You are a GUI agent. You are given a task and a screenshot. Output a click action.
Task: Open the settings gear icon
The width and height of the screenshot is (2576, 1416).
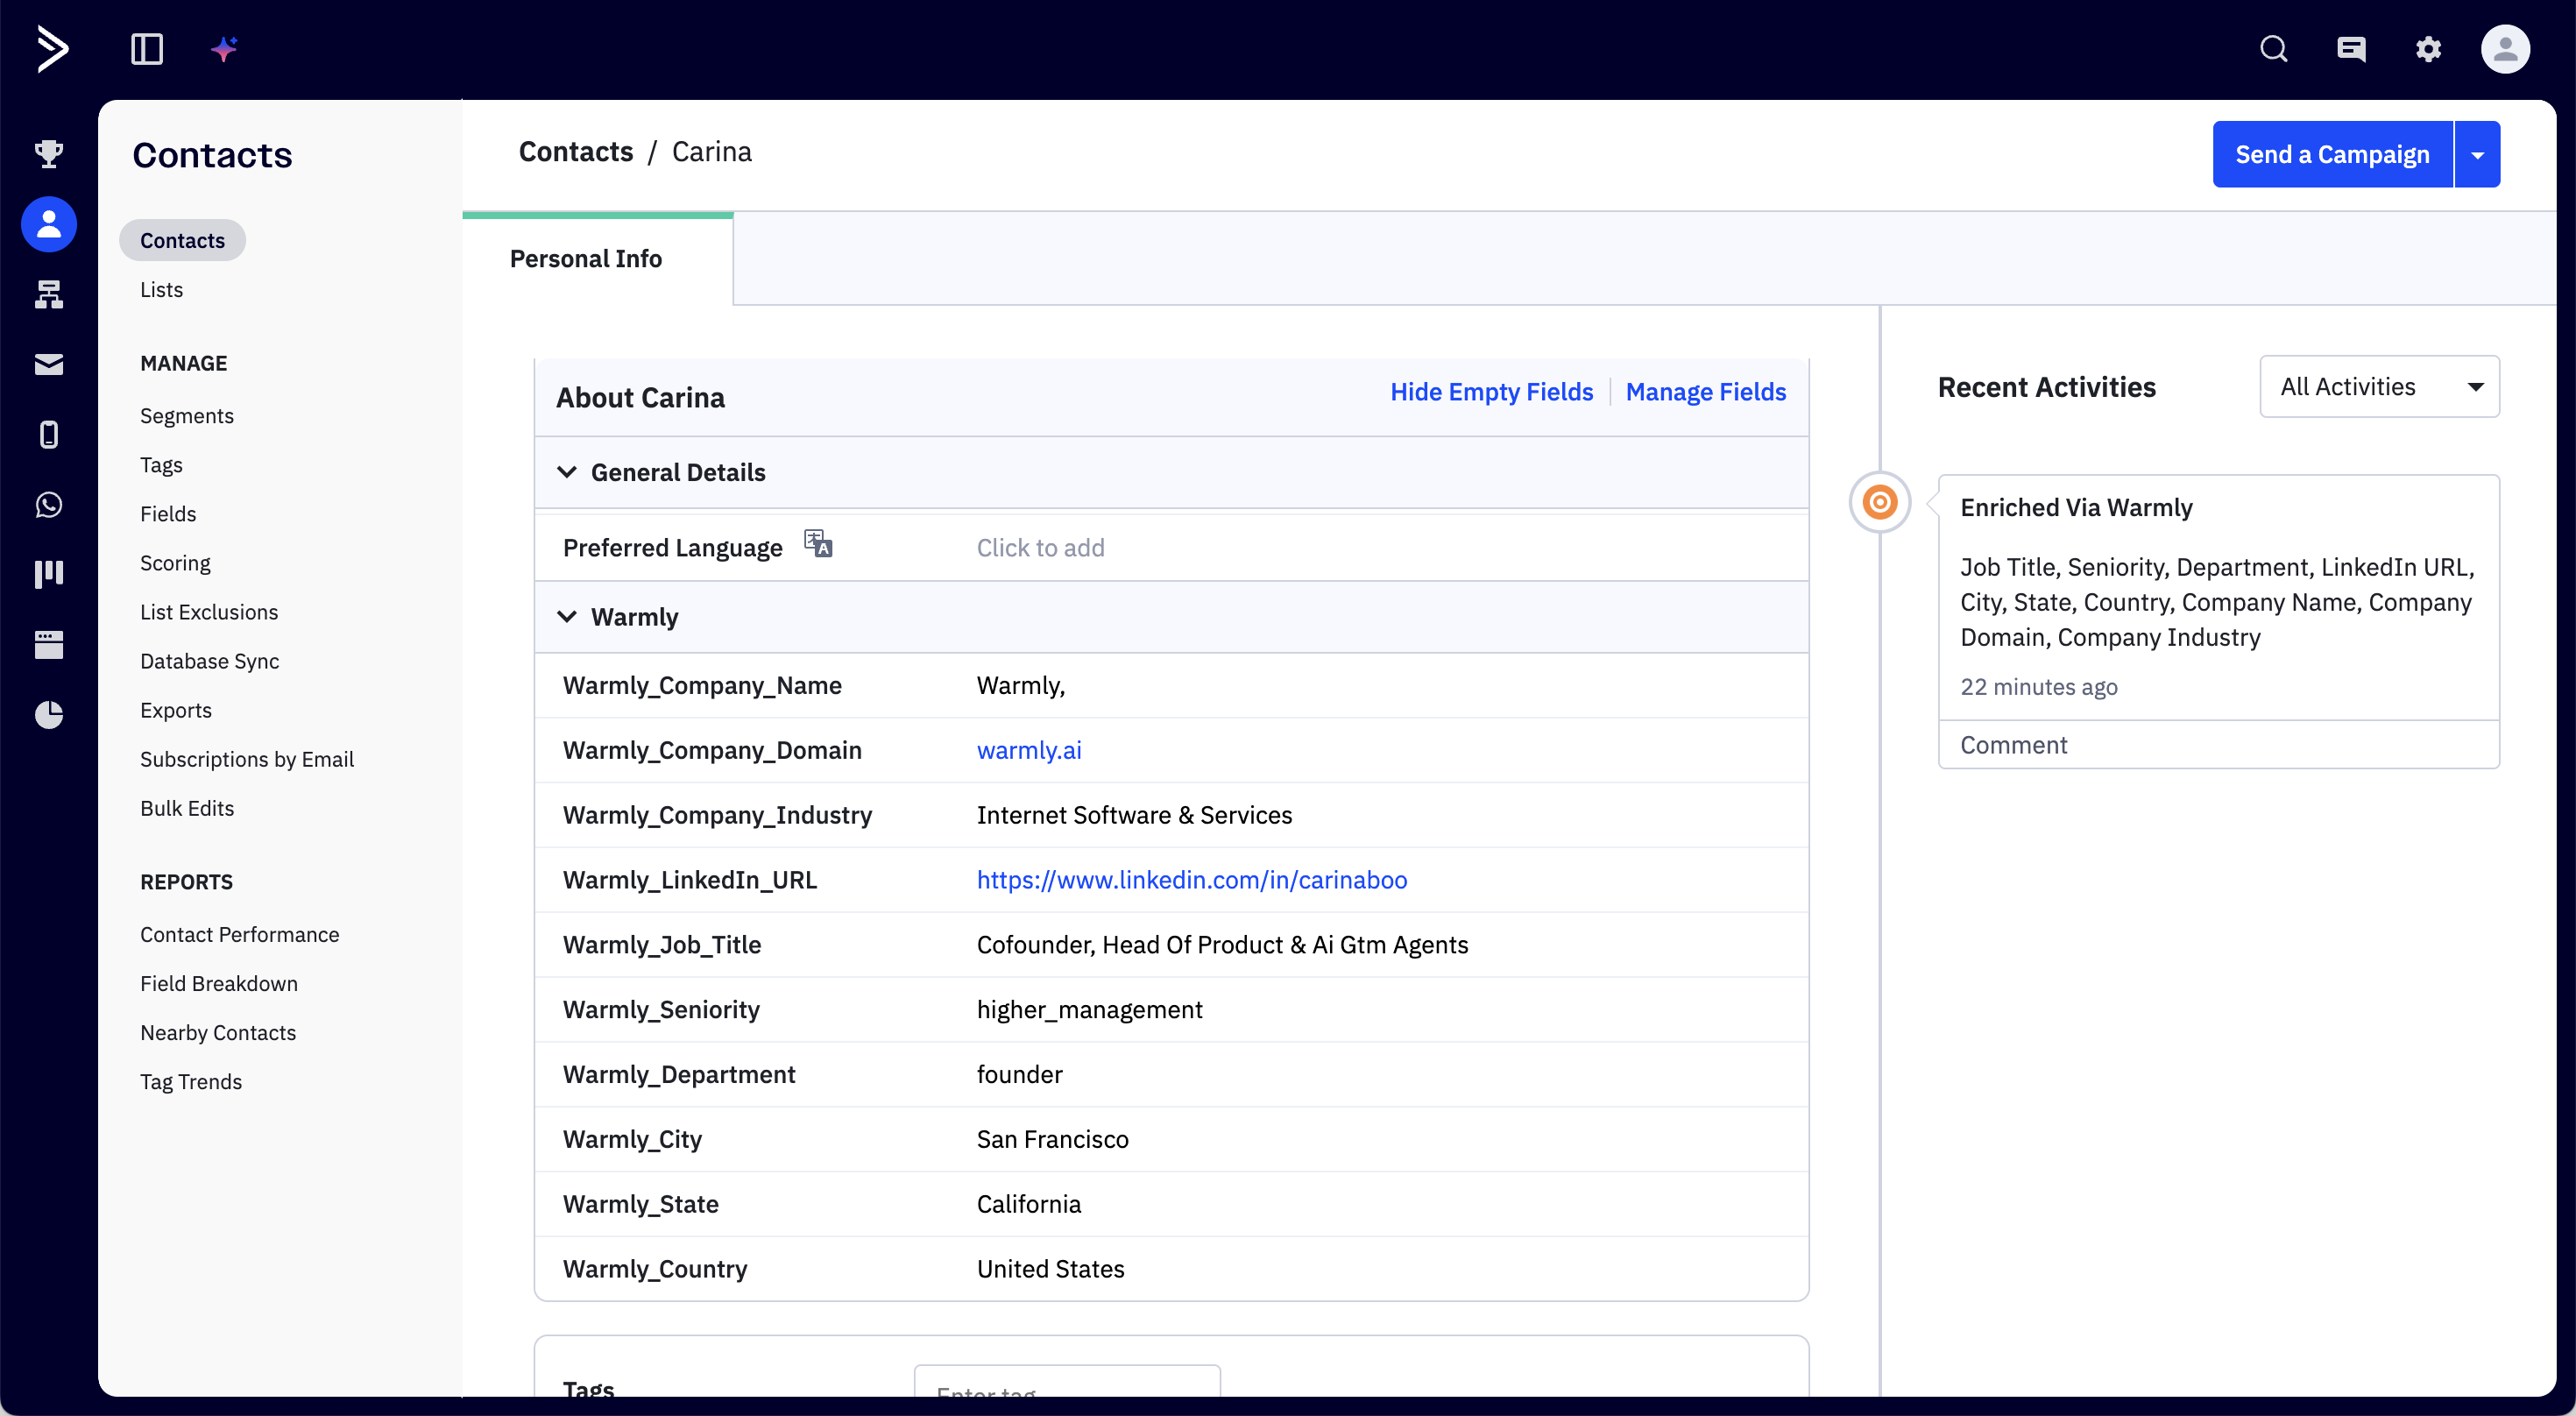[2428, 49]
